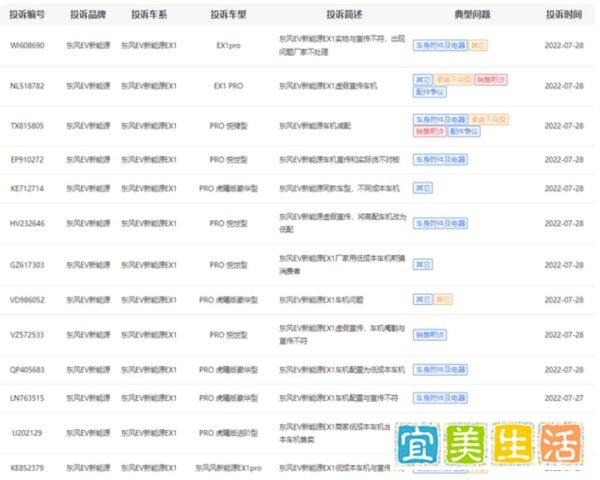
Task: Click date 2022-07-27 in LN763515 row
Action: pos(564,398)
